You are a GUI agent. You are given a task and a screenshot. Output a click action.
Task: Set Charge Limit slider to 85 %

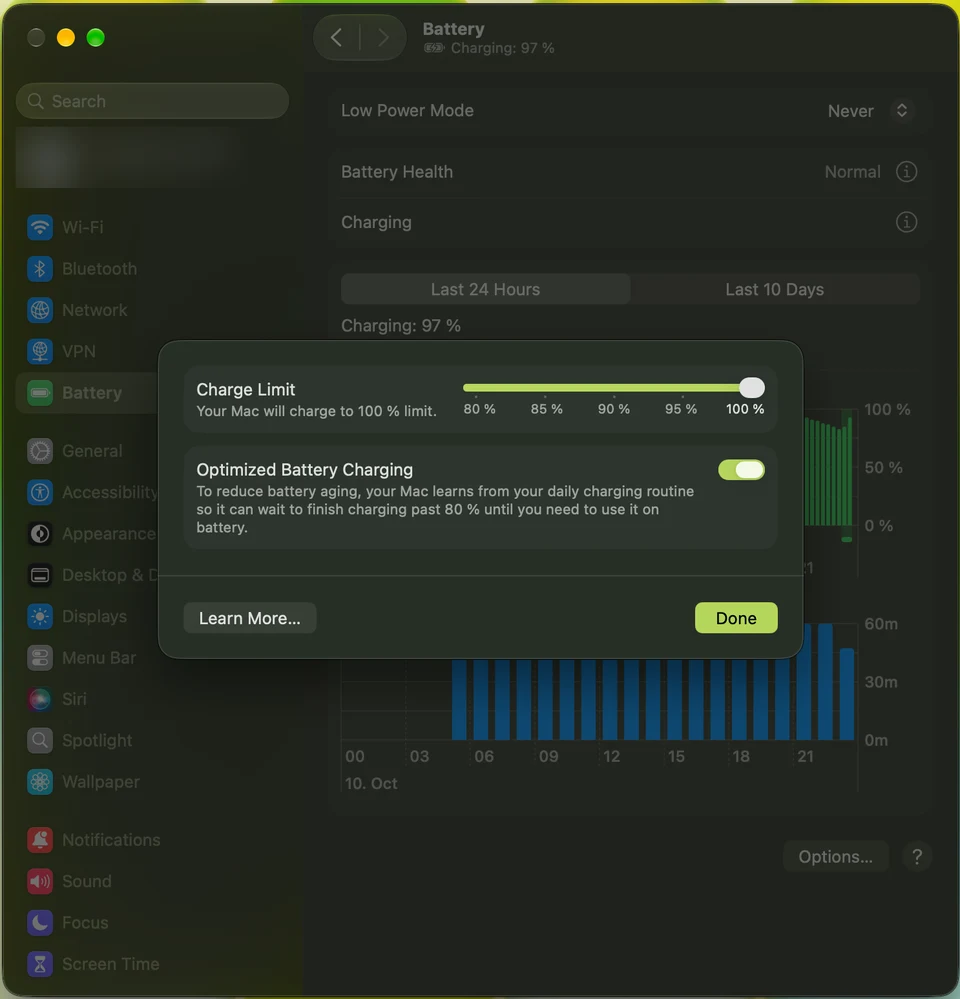point(545,387)
